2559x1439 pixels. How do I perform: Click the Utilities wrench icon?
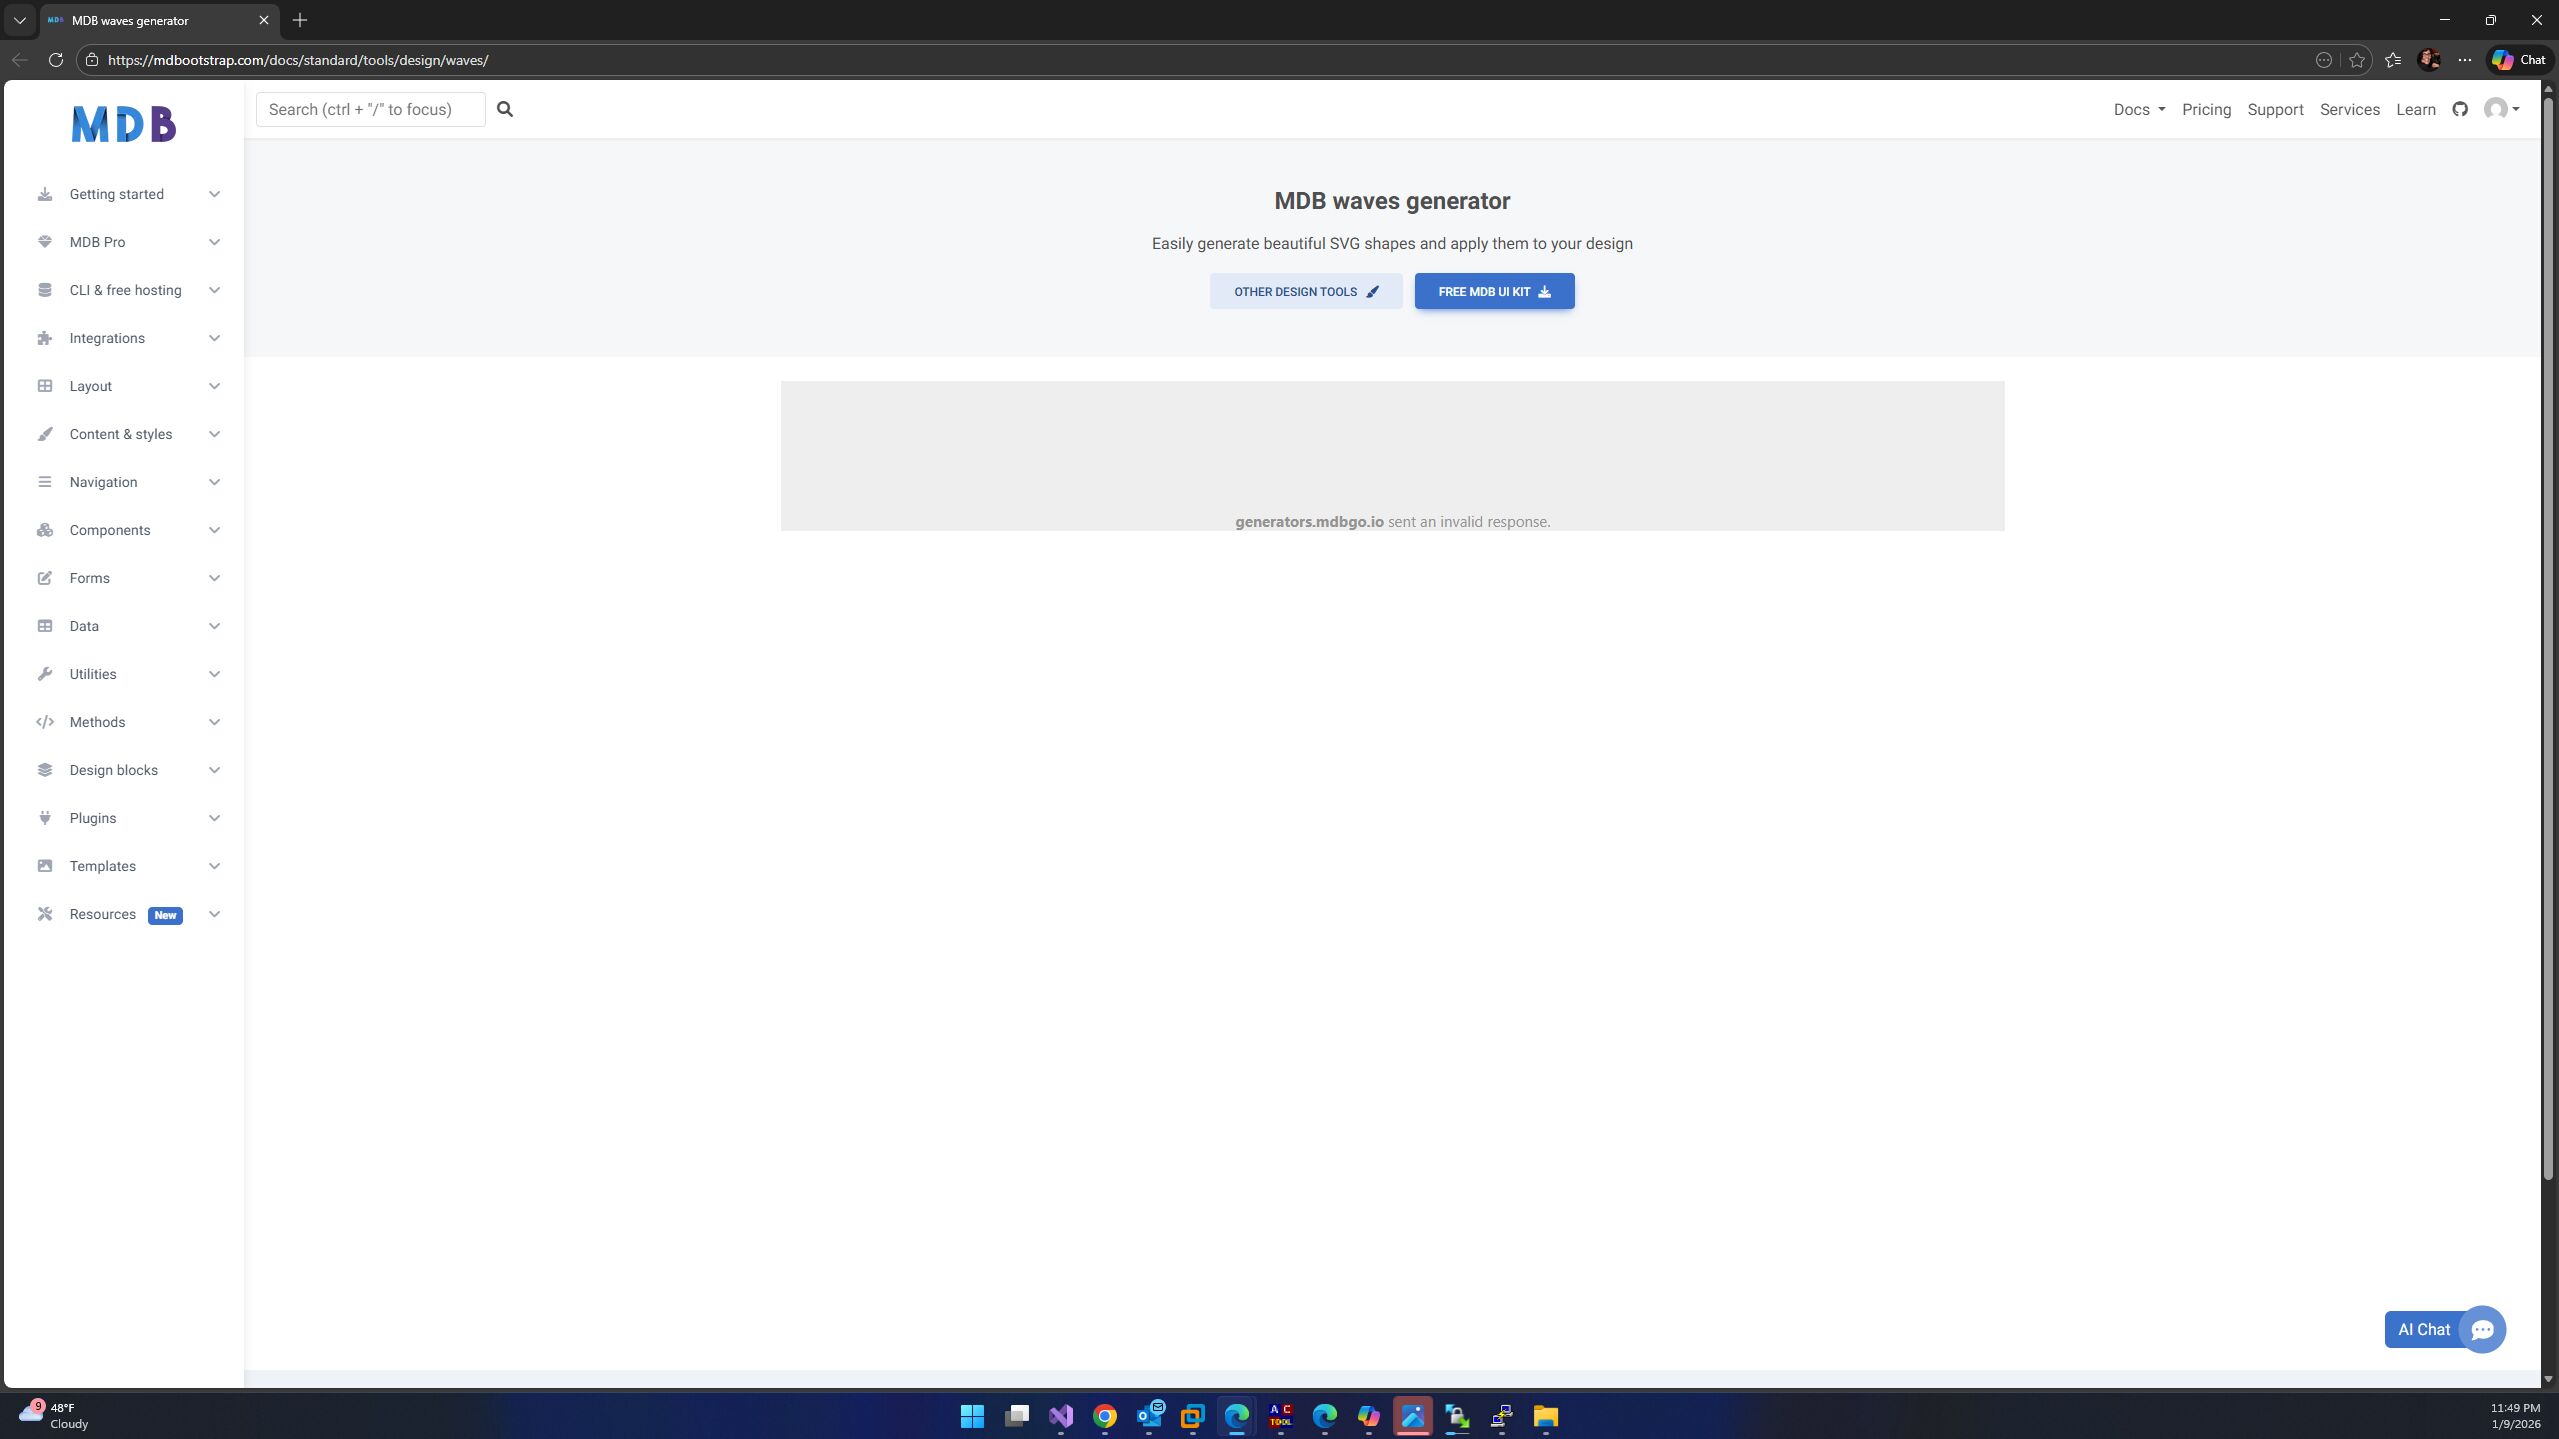click(x=45, y=673)
